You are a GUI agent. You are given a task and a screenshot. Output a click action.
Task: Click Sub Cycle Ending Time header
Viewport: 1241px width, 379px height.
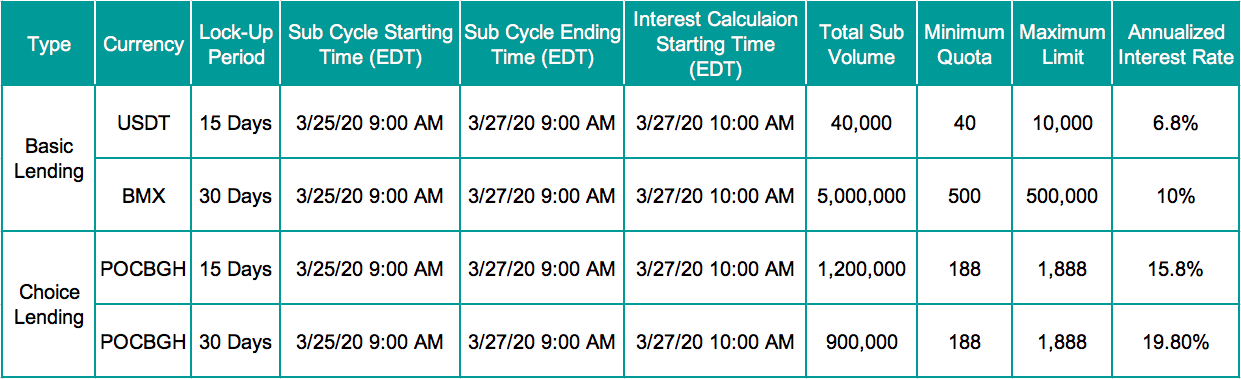pos(542,44)
